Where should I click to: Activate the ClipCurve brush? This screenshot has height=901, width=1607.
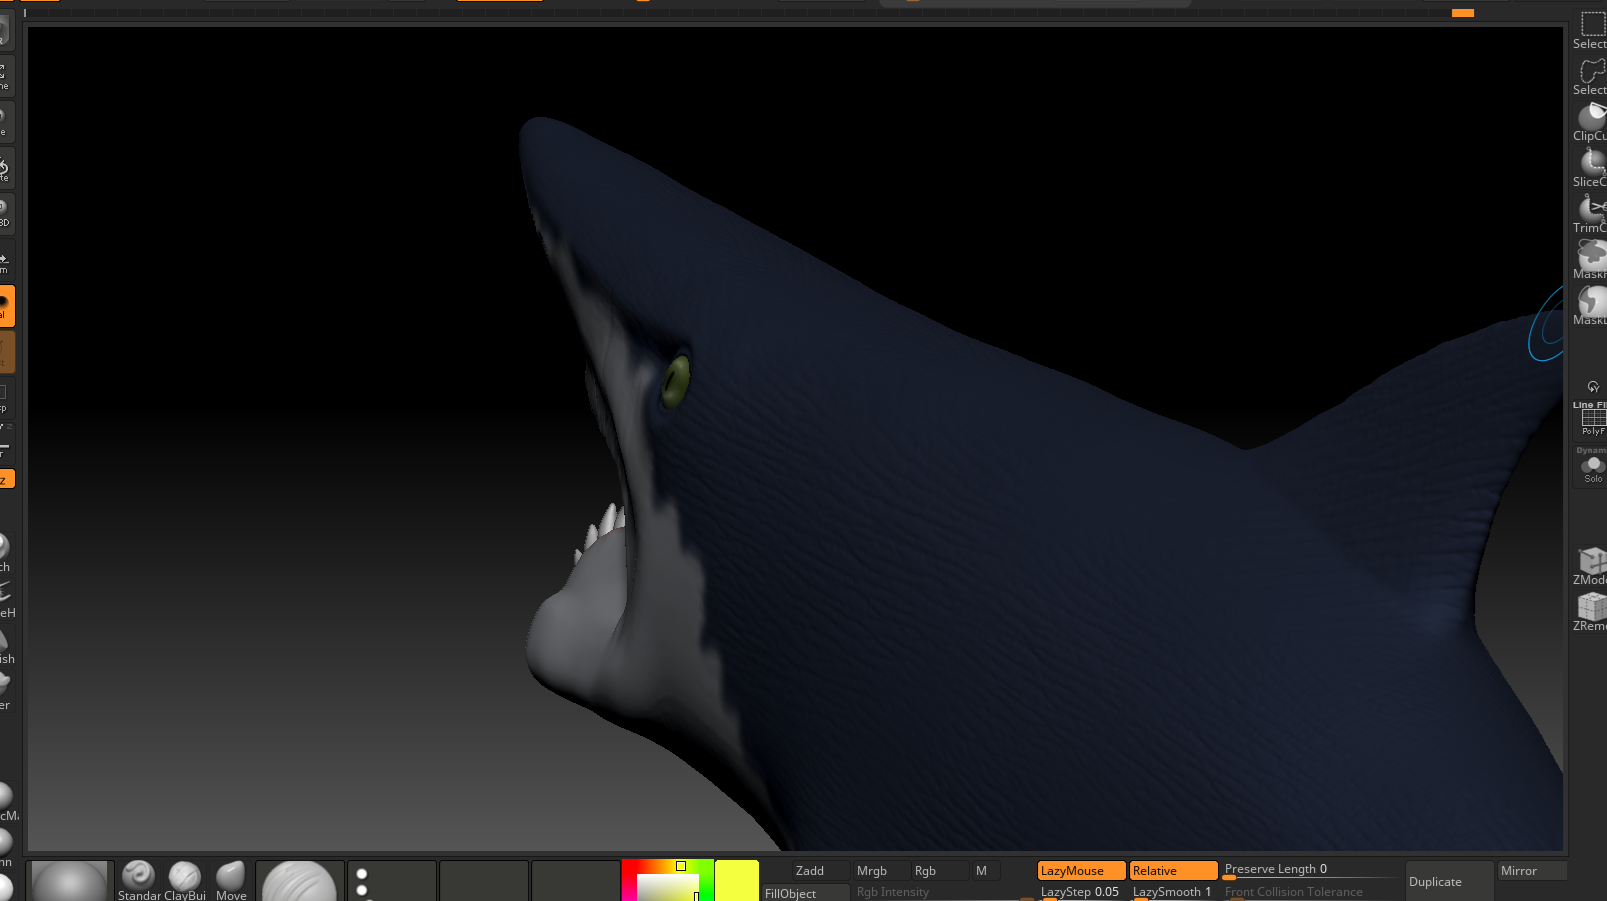(1591, 122)
